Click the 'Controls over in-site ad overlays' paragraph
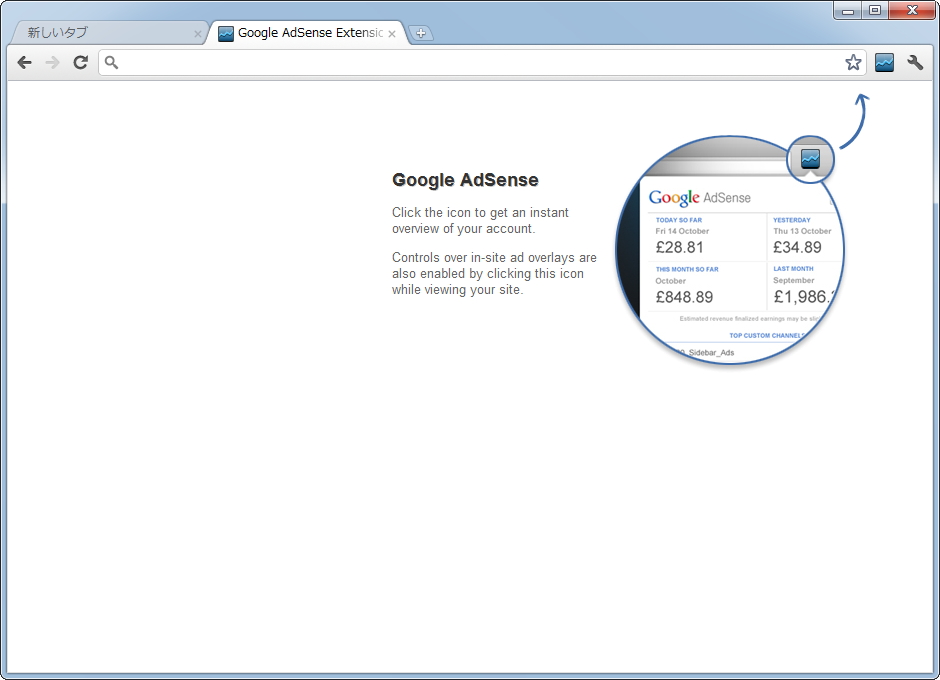940x680 pixels. point(494,273)
